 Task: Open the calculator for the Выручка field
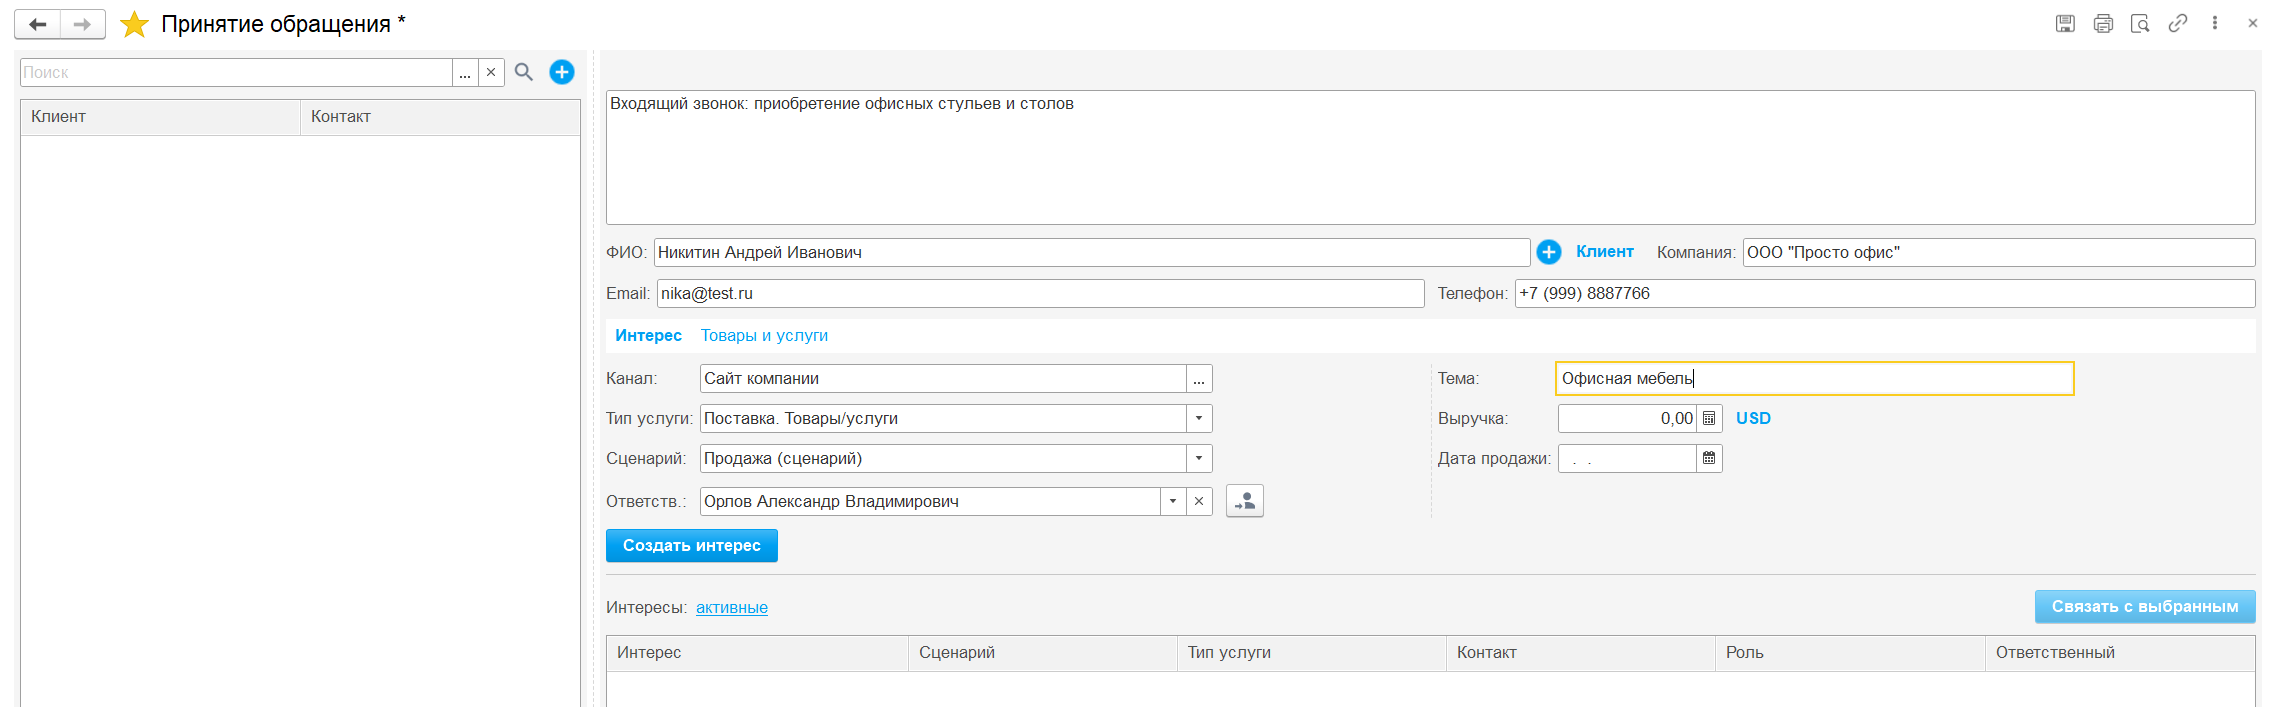pyautogui.click(x=1709, y=418)
